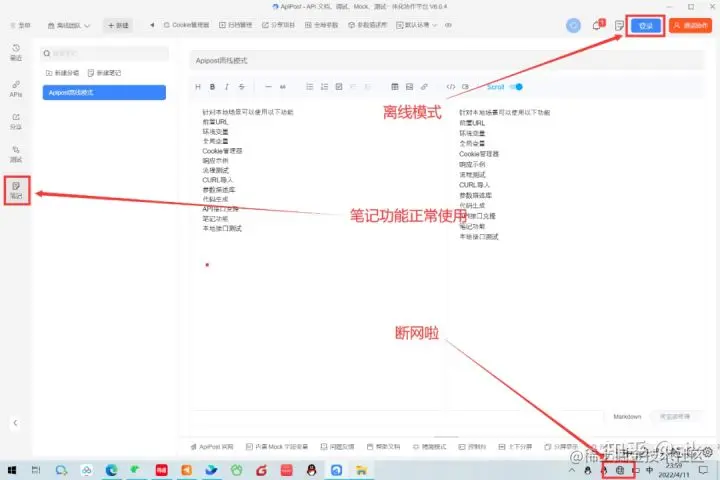Select the Apipost离线模式 note in the list
This screenshot has height=480, width=720.
pyautogui.click(x=104, y=92)
